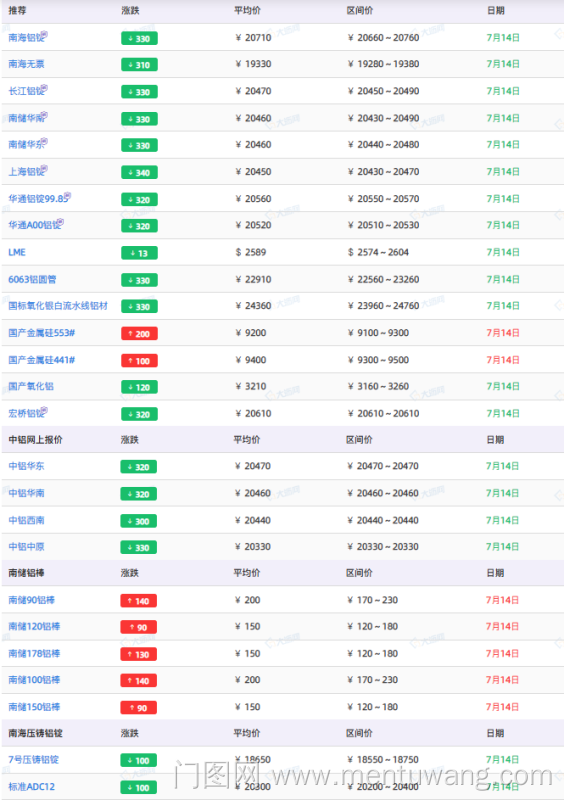Select the 南储铝棒 section header
564x800 pixels.
point(26,572)
